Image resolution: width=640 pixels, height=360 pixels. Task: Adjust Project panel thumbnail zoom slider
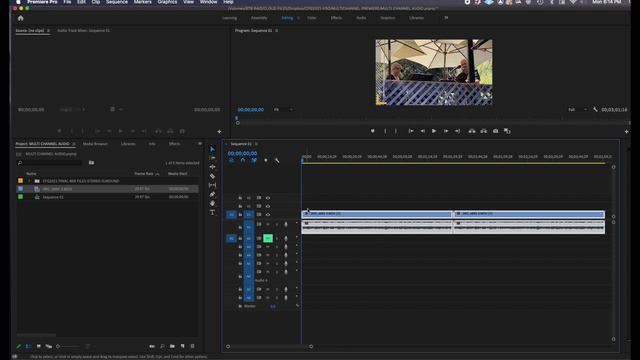pyautogui.click(x=68, y=346)
